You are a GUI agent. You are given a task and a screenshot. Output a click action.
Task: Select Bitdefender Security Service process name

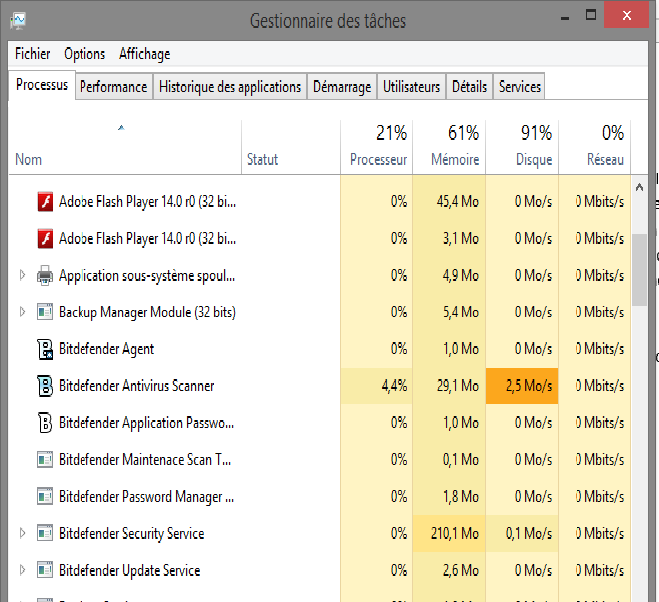(132, 533)
